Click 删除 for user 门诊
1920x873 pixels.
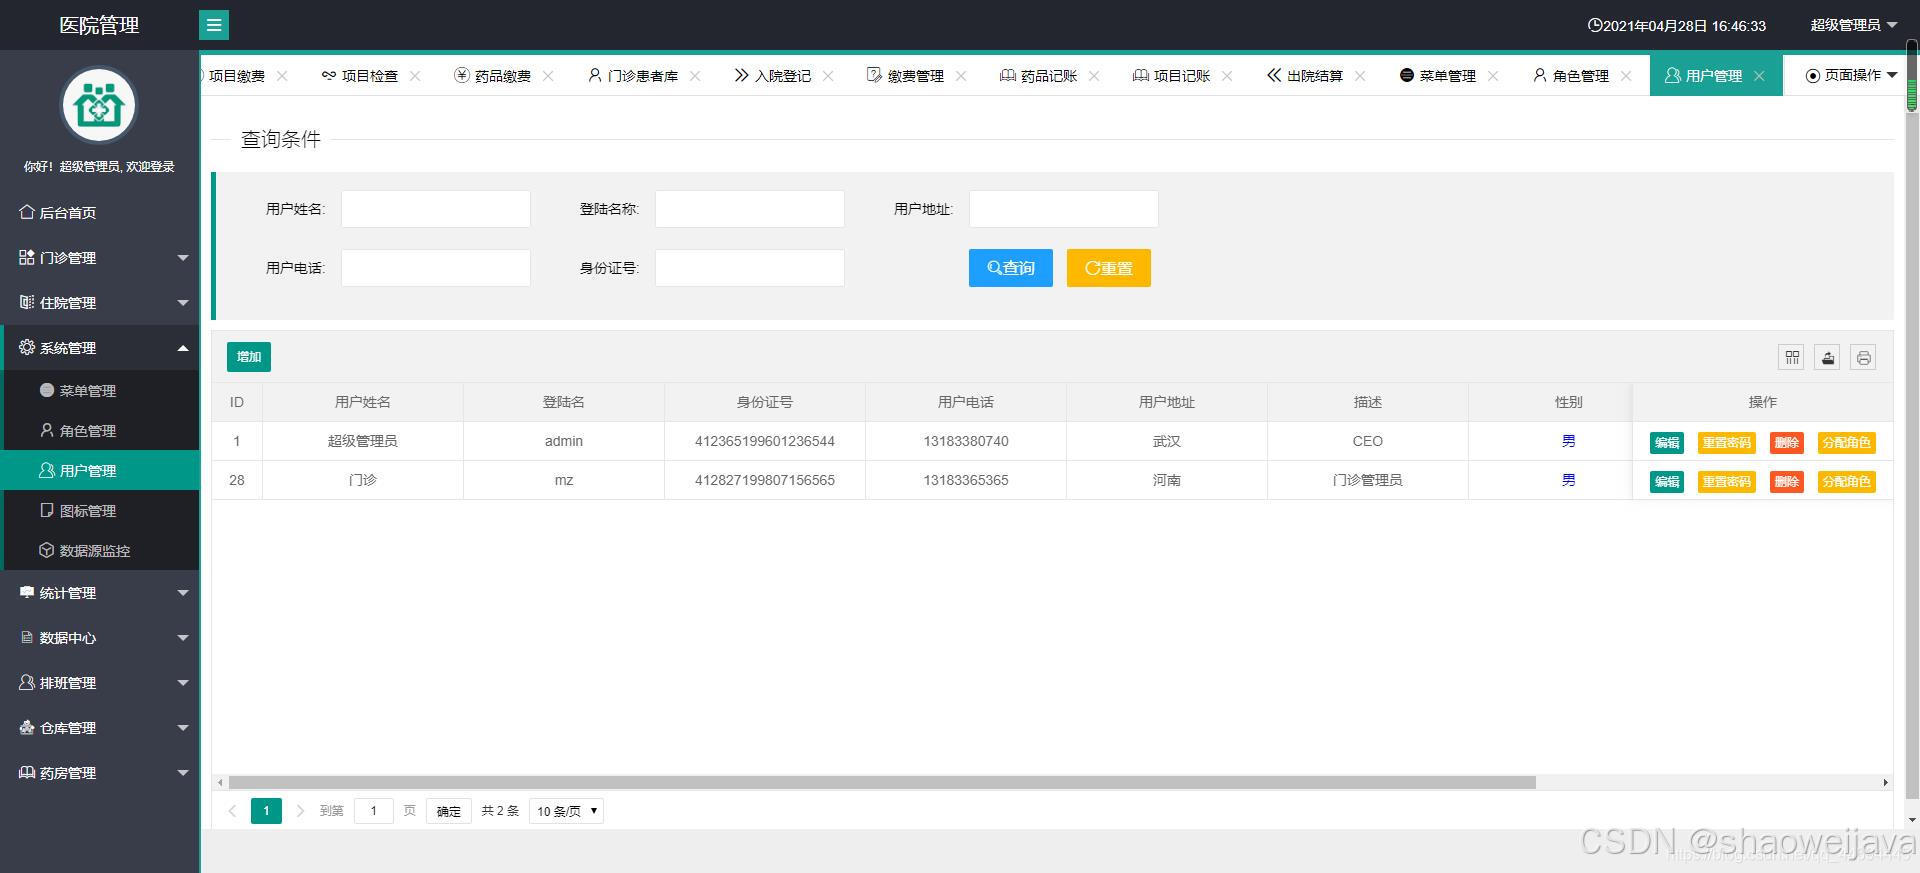[x=1786, y=481]
